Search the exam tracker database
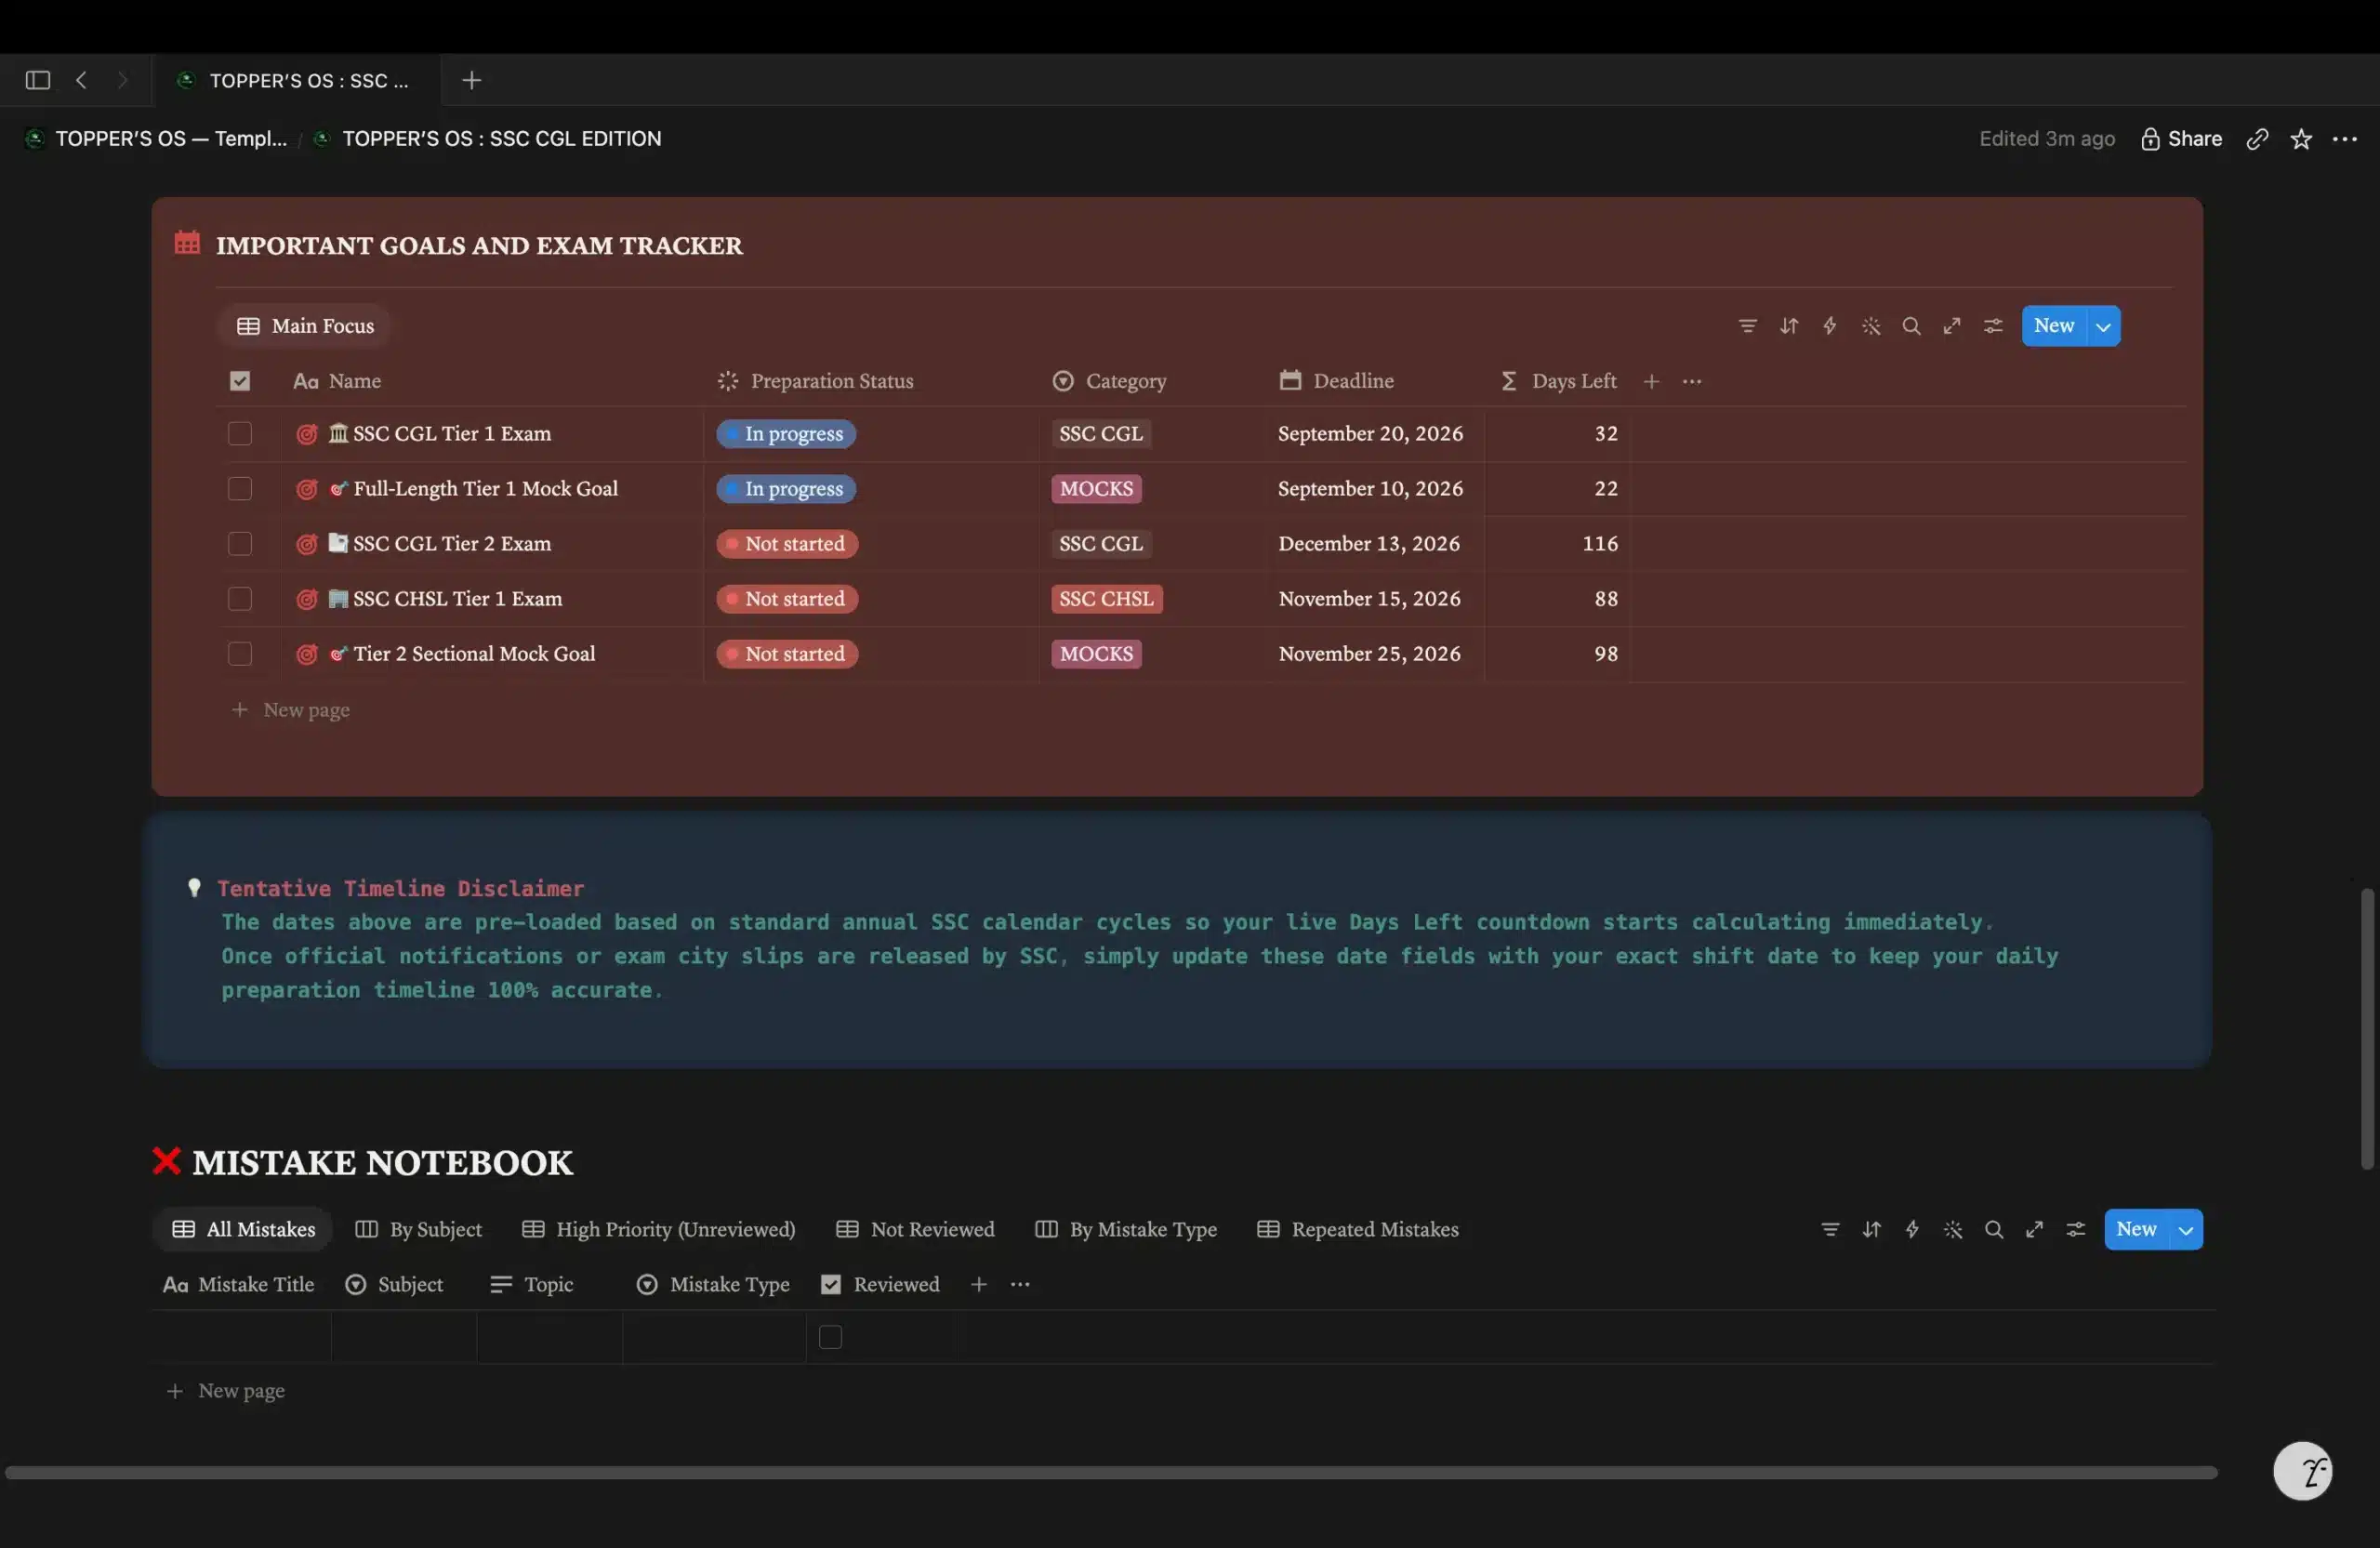2380x1548 pixels. [x=1911, y=326]
